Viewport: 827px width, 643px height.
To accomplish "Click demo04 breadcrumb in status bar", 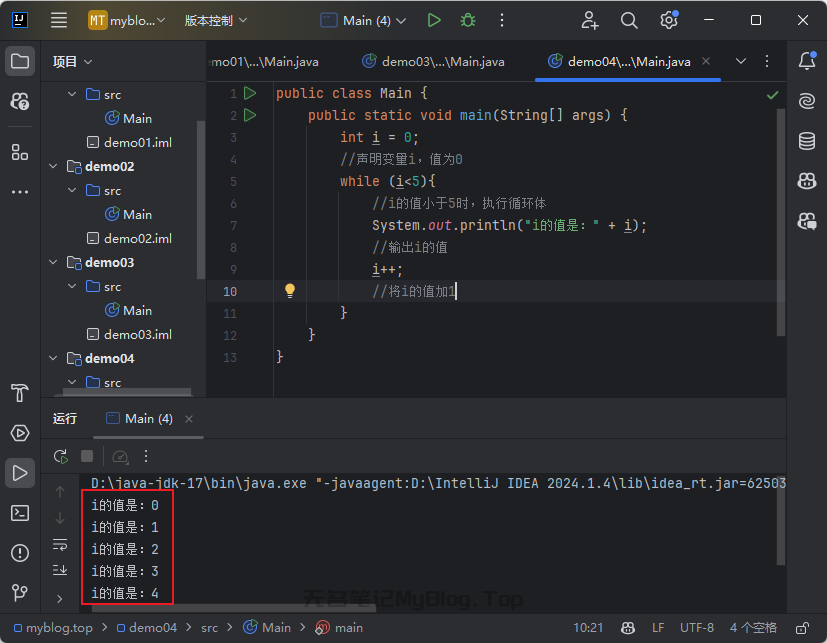I will pyautogui.click(x=147, y=628).
